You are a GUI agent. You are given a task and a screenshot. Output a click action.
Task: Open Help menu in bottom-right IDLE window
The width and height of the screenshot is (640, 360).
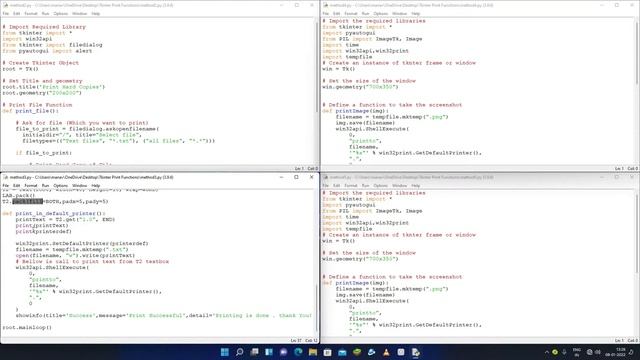(416, 185)
